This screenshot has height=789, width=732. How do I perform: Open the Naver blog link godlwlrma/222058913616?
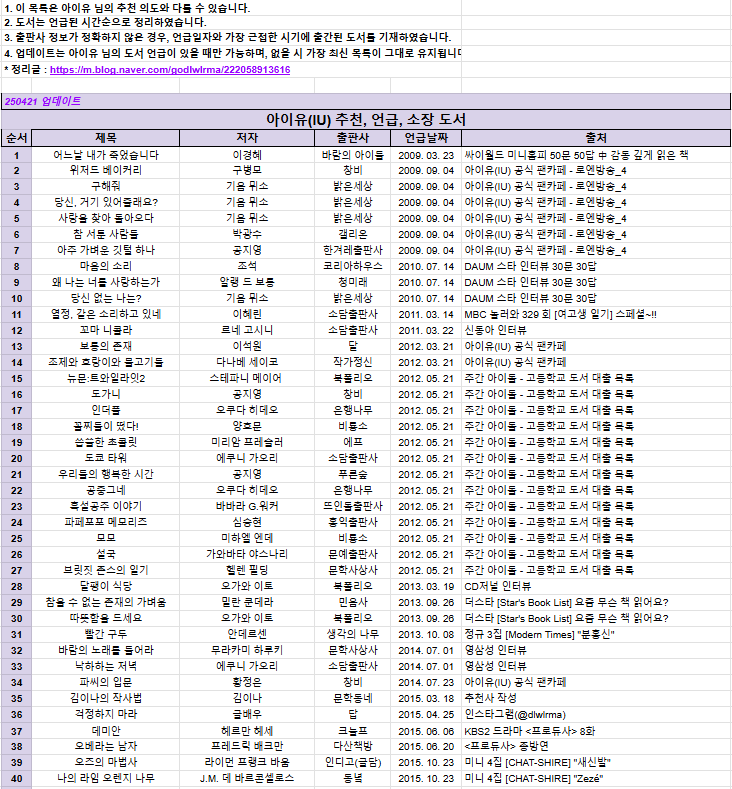tap(170, 70)
